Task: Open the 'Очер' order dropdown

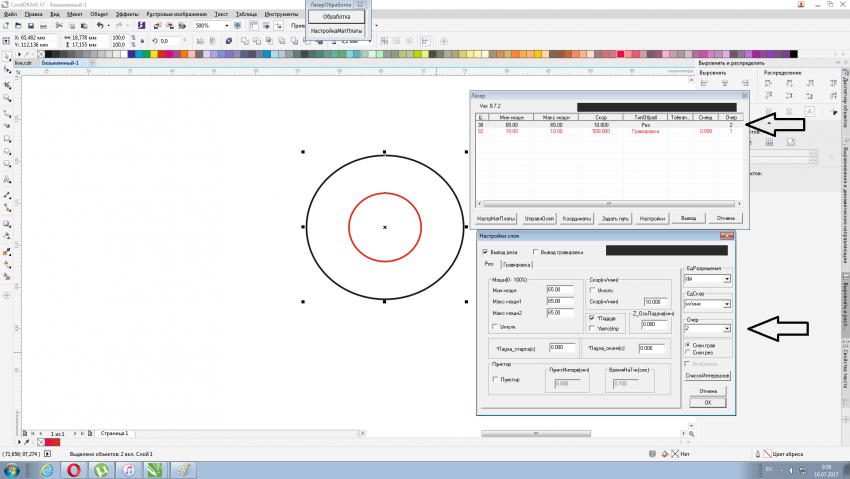Action: [x=727, y=327]
